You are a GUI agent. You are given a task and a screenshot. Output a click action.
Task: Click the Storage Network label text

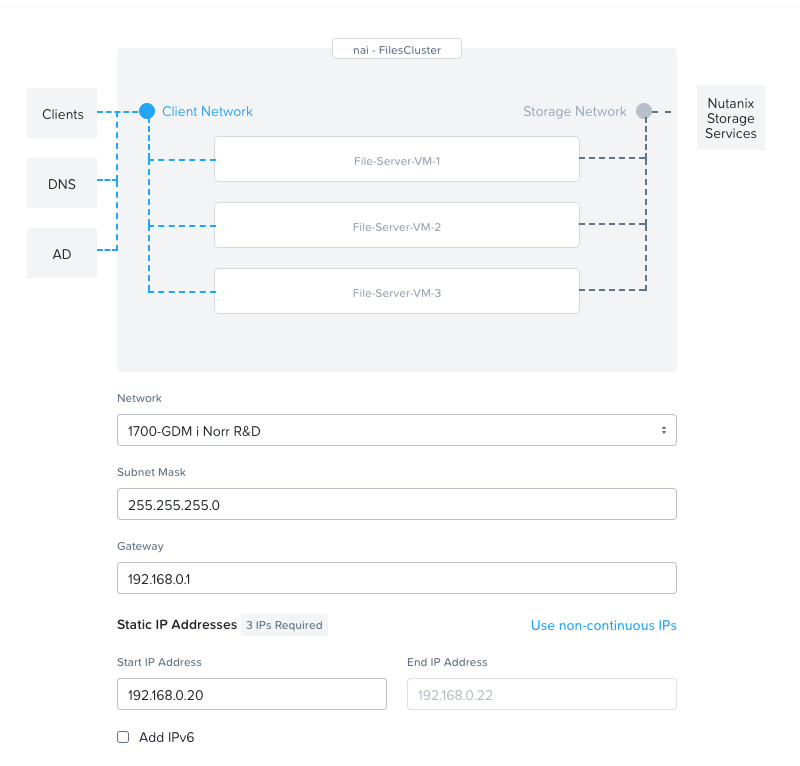(574, 111)
